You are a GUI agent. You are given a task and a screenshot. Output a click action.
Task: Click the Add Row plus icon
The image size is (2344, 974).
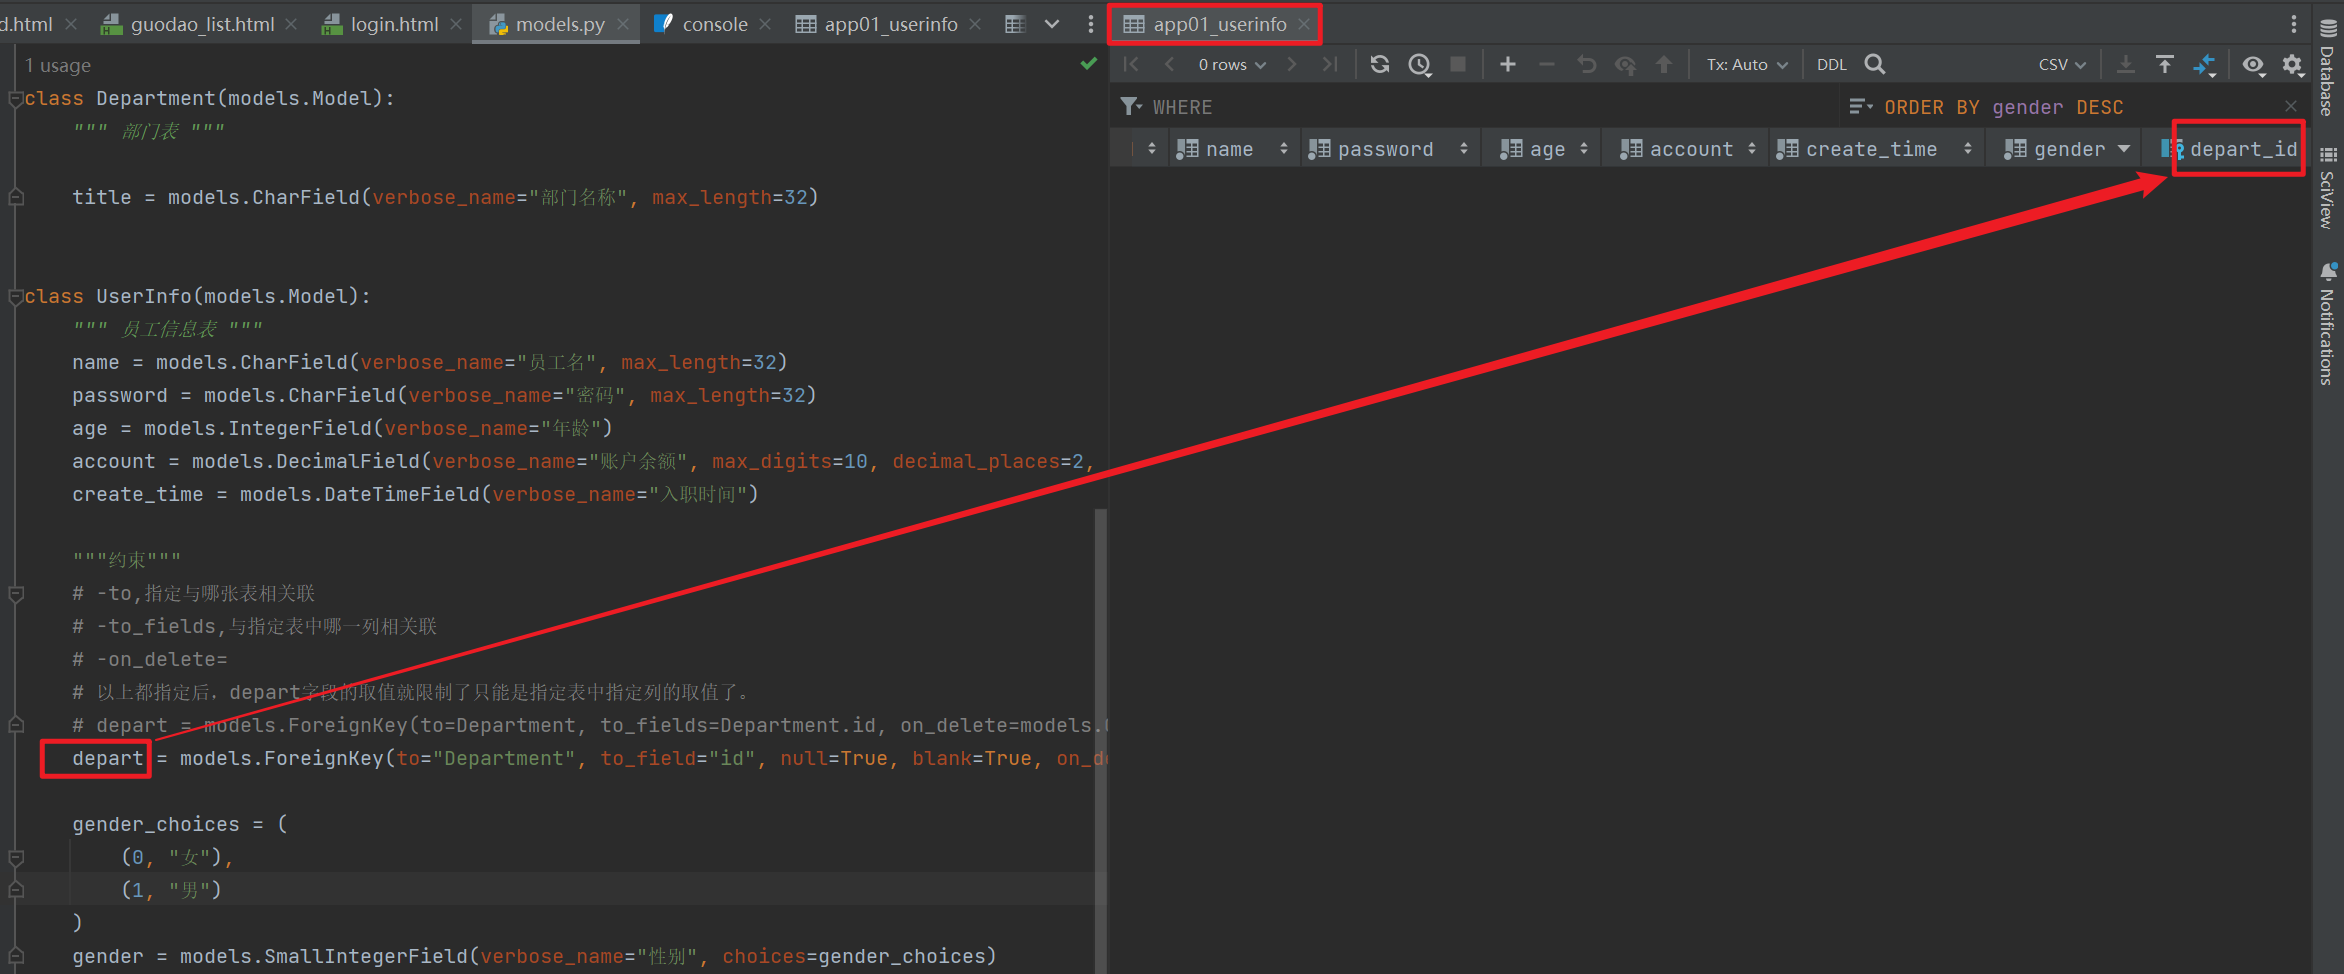click(1507, 65)
